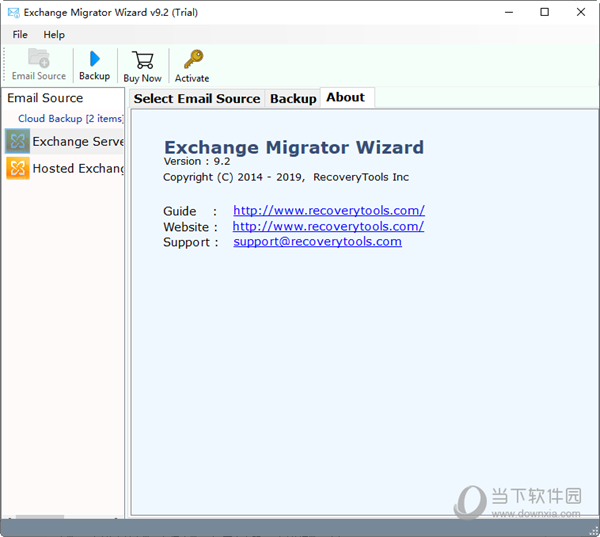600x537 pixels.
Task: Maximize the Exchange Migrator Wizard window
Action: (x=544, y=12)
